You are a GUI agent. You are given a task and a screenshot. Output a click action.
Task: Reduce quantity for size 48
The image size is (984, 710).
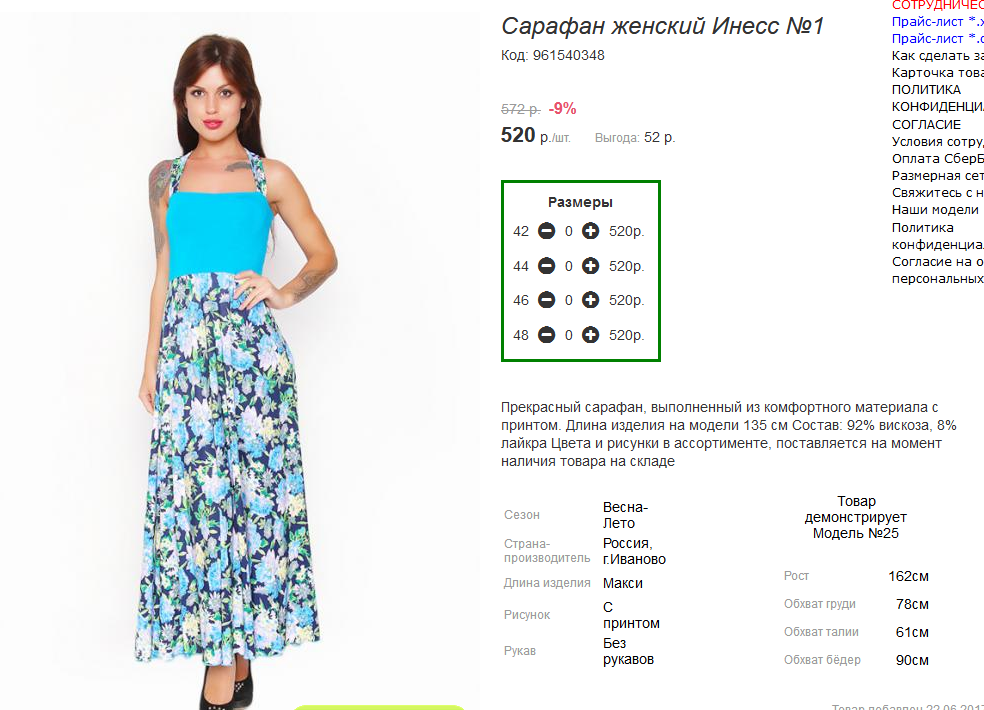pos(546,335)
